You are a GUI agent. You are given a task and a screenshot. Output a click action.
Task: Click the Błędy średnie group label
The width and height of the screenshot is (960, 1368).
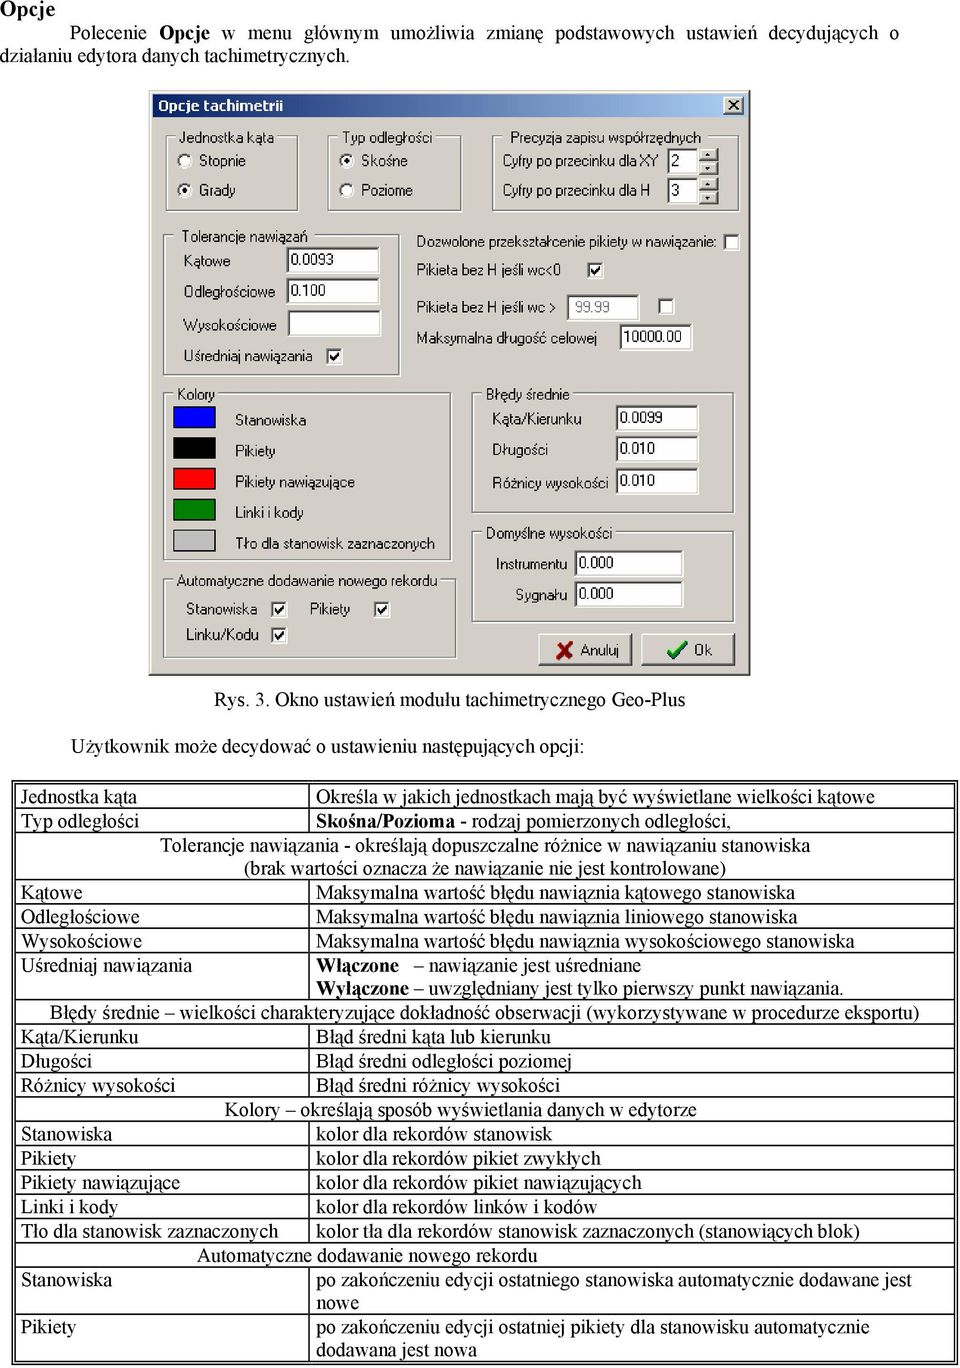(x=528, y=395)
